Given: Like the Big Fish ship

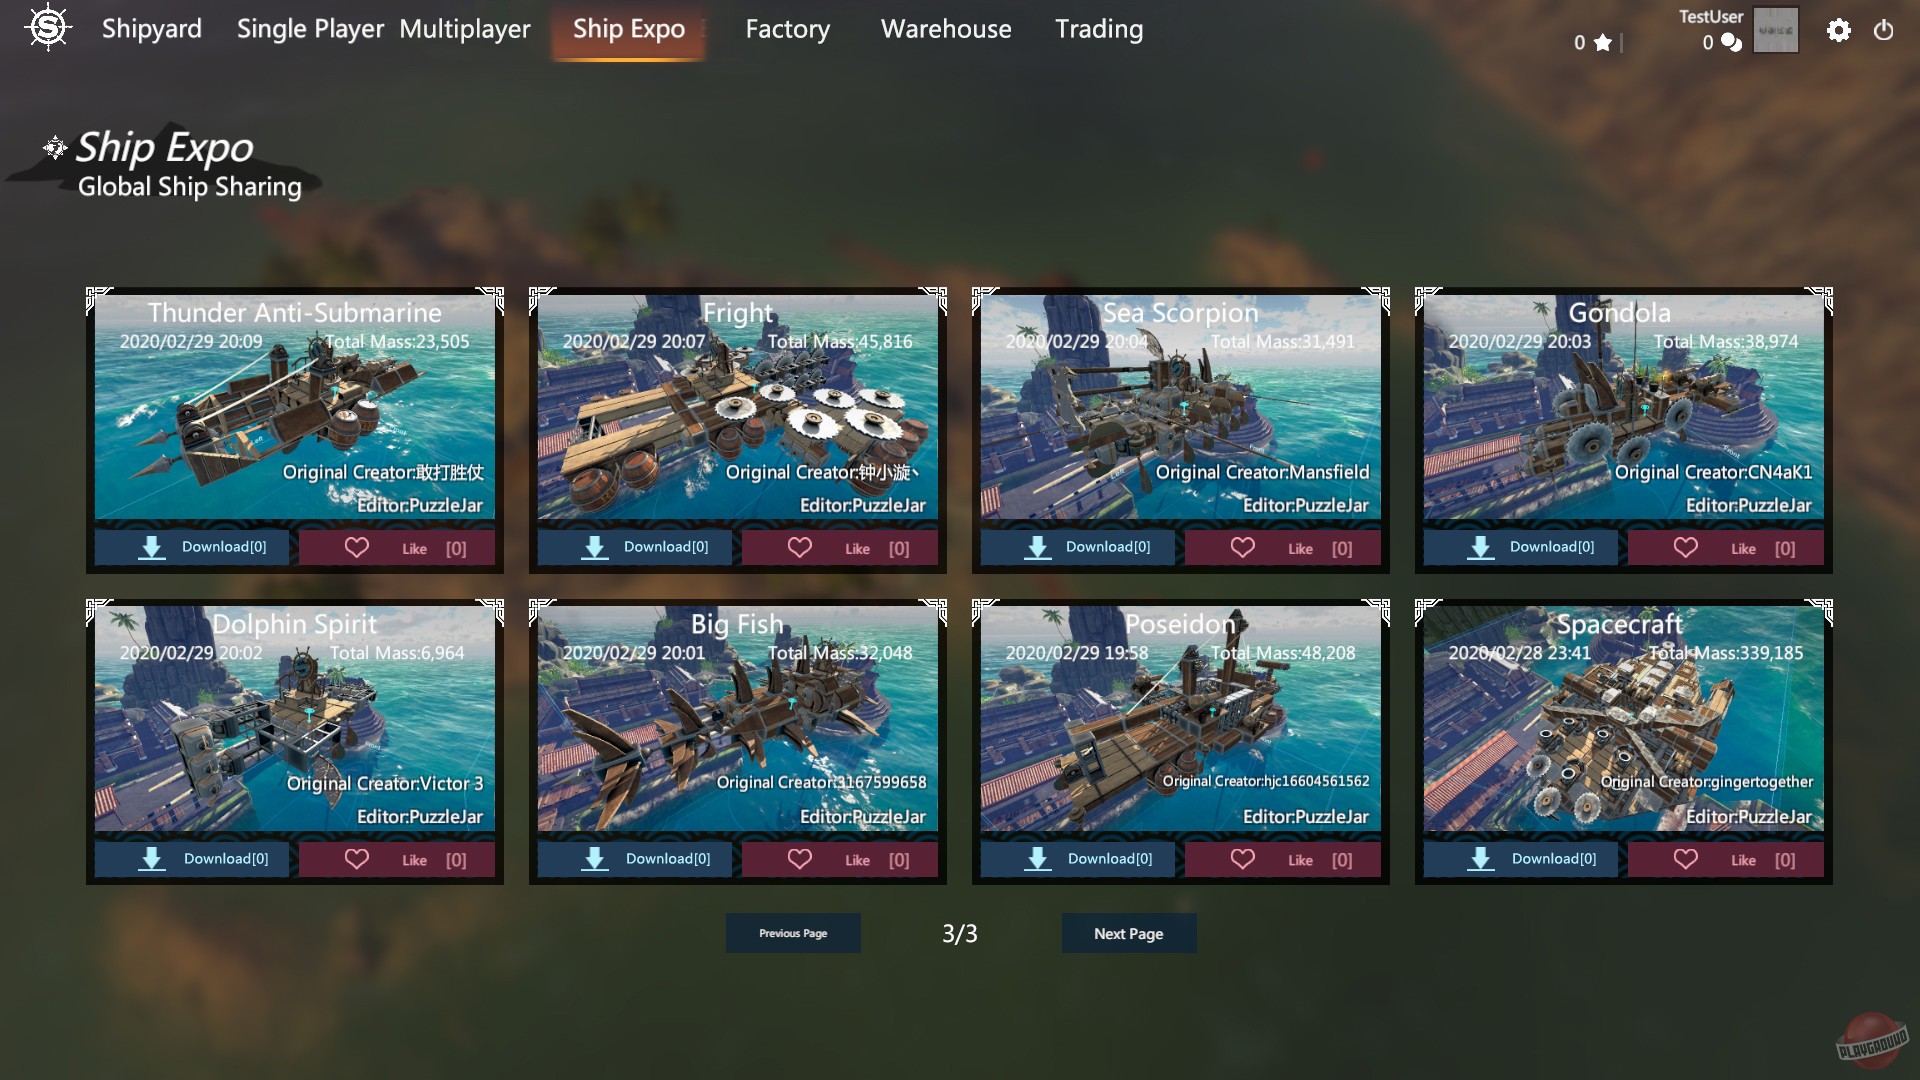Looking at the screenshot, I should (x=840, y=859).
